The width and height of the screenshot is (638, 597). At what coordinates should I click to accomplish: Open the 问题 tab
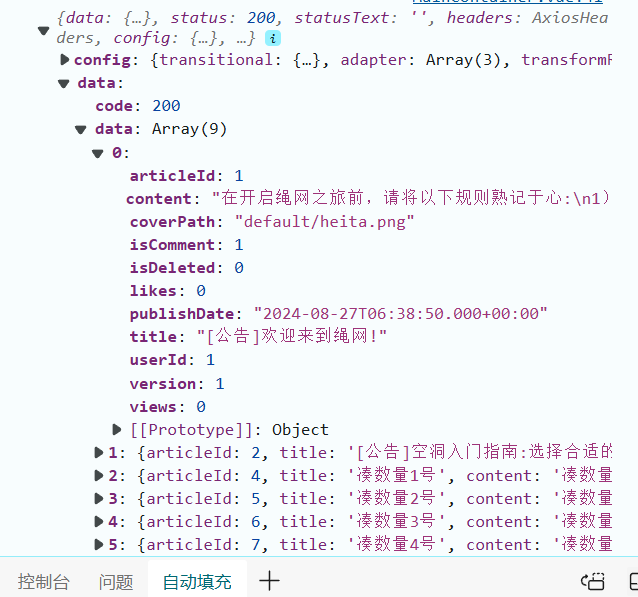click(x=116, y=582)
